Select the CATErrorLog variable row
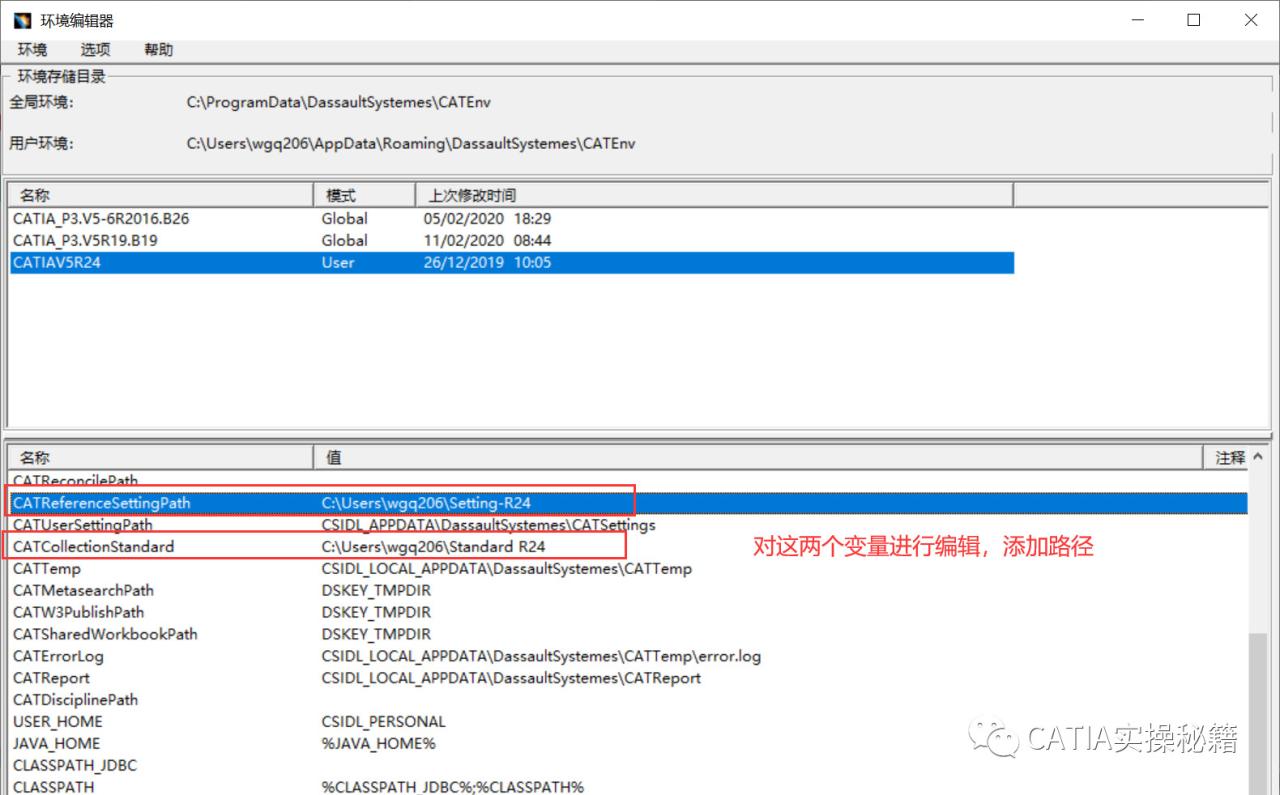 pos(58,656)
